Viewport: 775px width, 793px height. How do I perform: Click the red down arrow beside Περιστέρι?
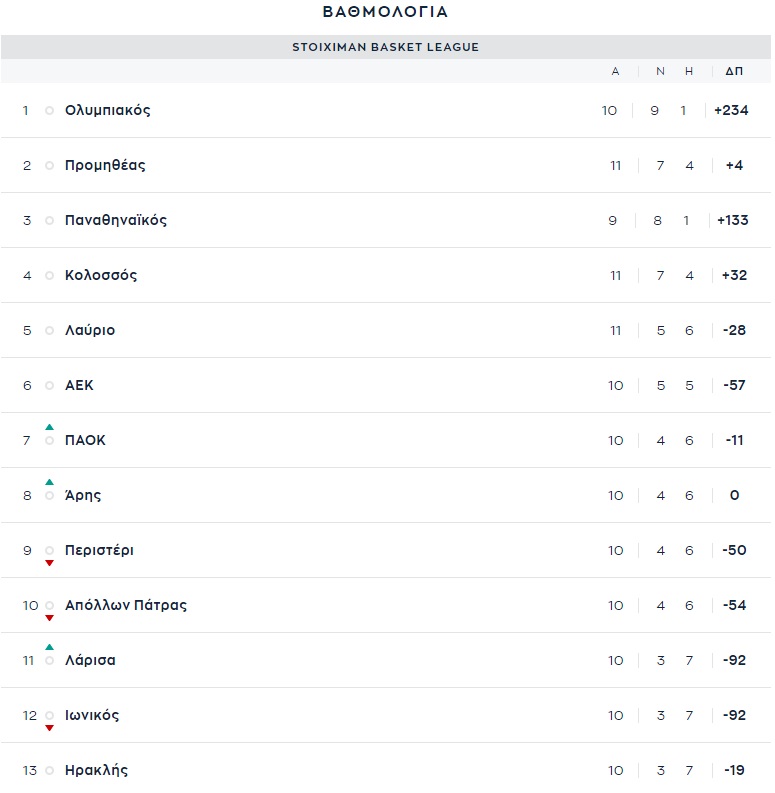[49, 563]
